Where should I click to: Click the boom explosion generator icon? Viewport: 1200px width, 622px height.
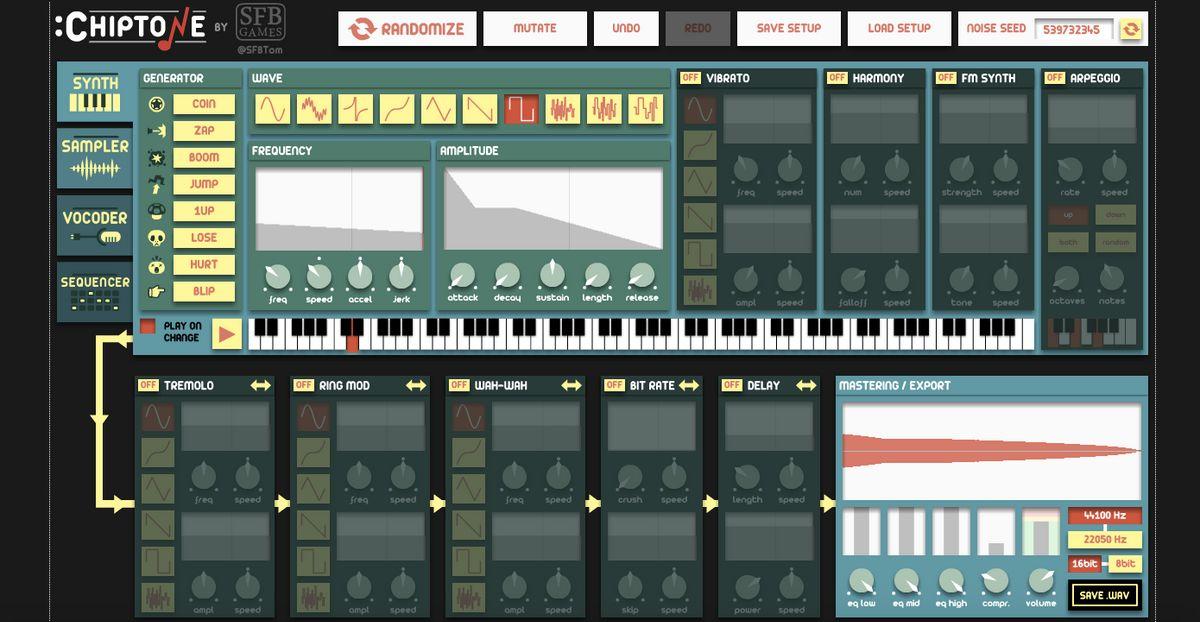(156, 158)
